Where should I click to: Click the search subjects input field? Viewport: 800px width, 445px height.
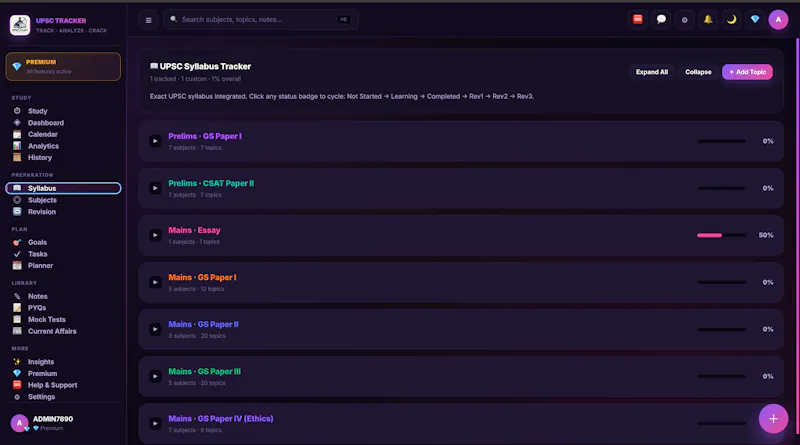pyautogui.click(x=261, y=19)
